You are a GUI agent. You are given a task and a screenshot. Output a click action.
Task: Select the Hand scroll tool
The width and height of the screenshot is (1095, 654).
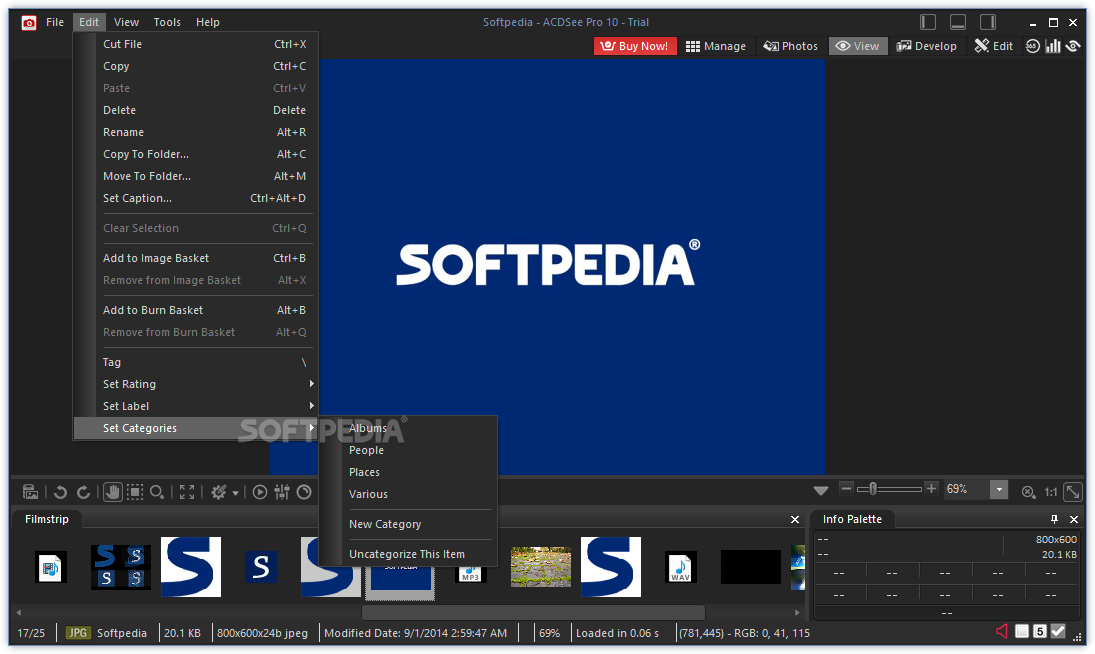click(112, 492)
